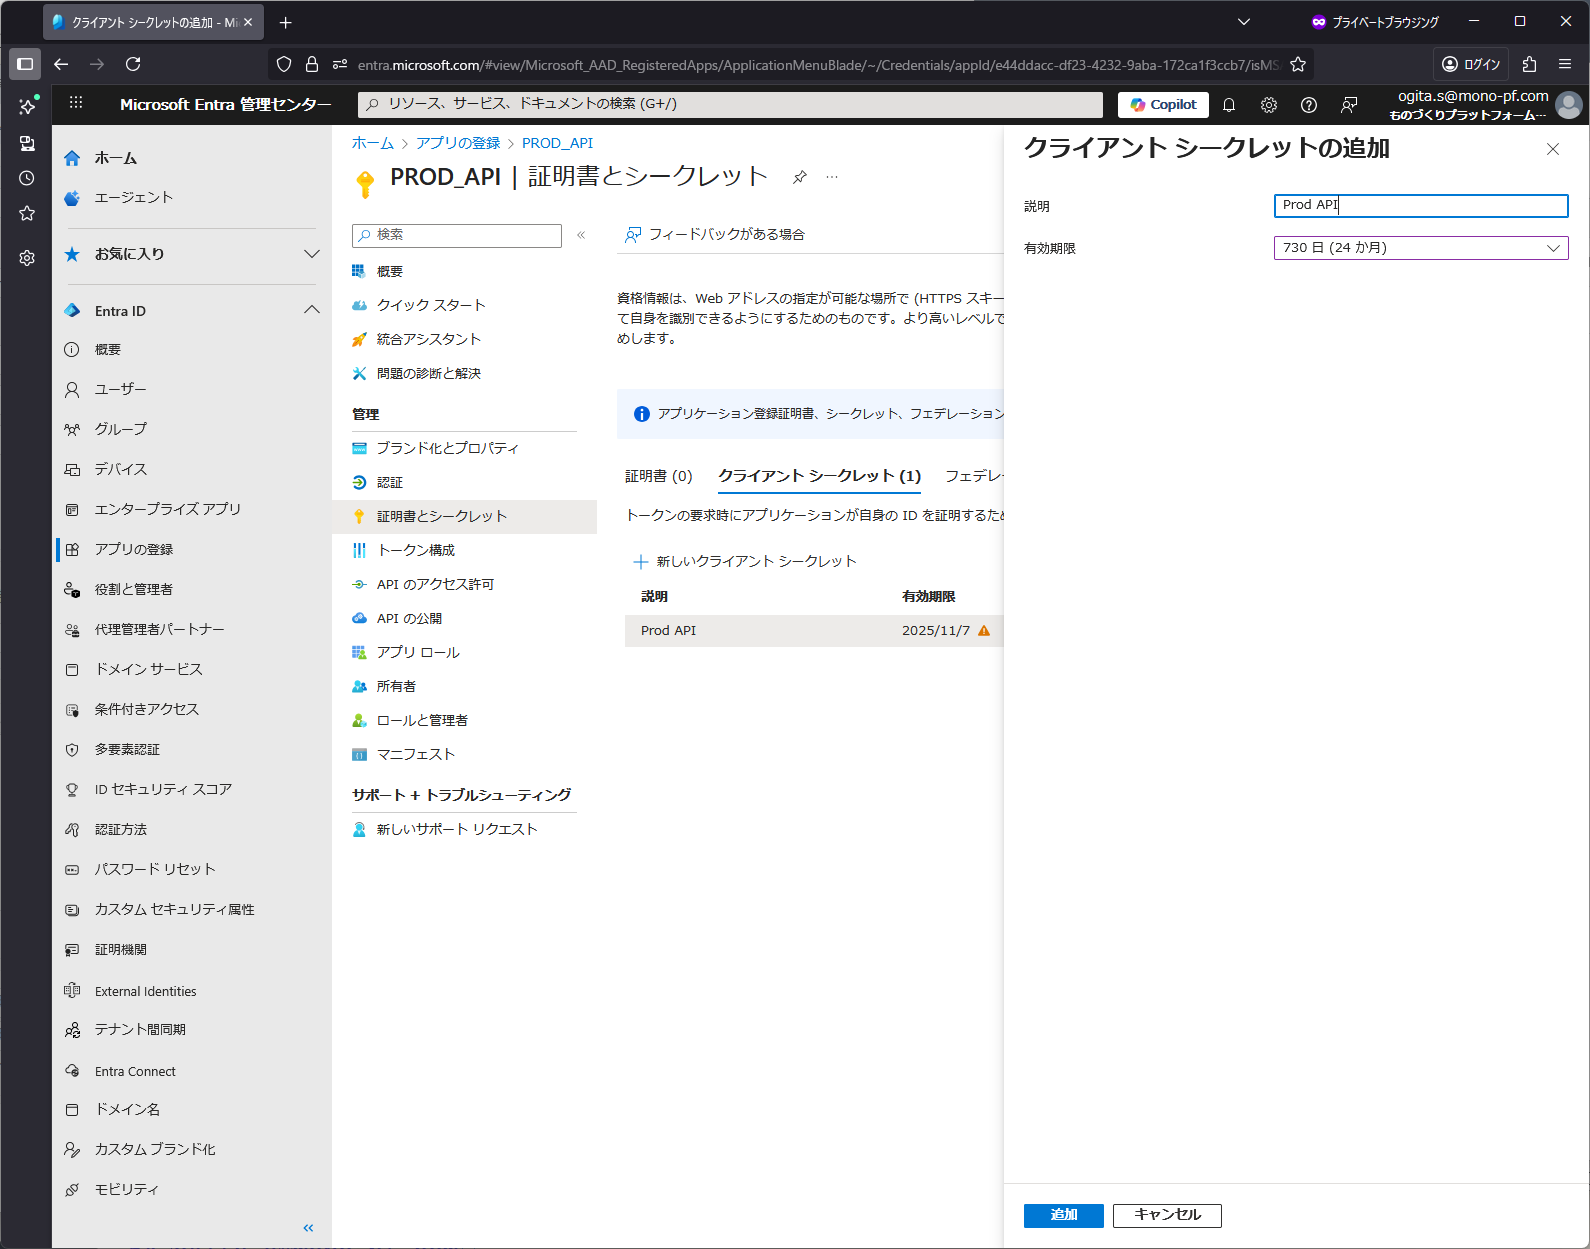Open the portal waffle menu icon
This screenshot has width=1590, height=1249.
(x=76, y=103)
